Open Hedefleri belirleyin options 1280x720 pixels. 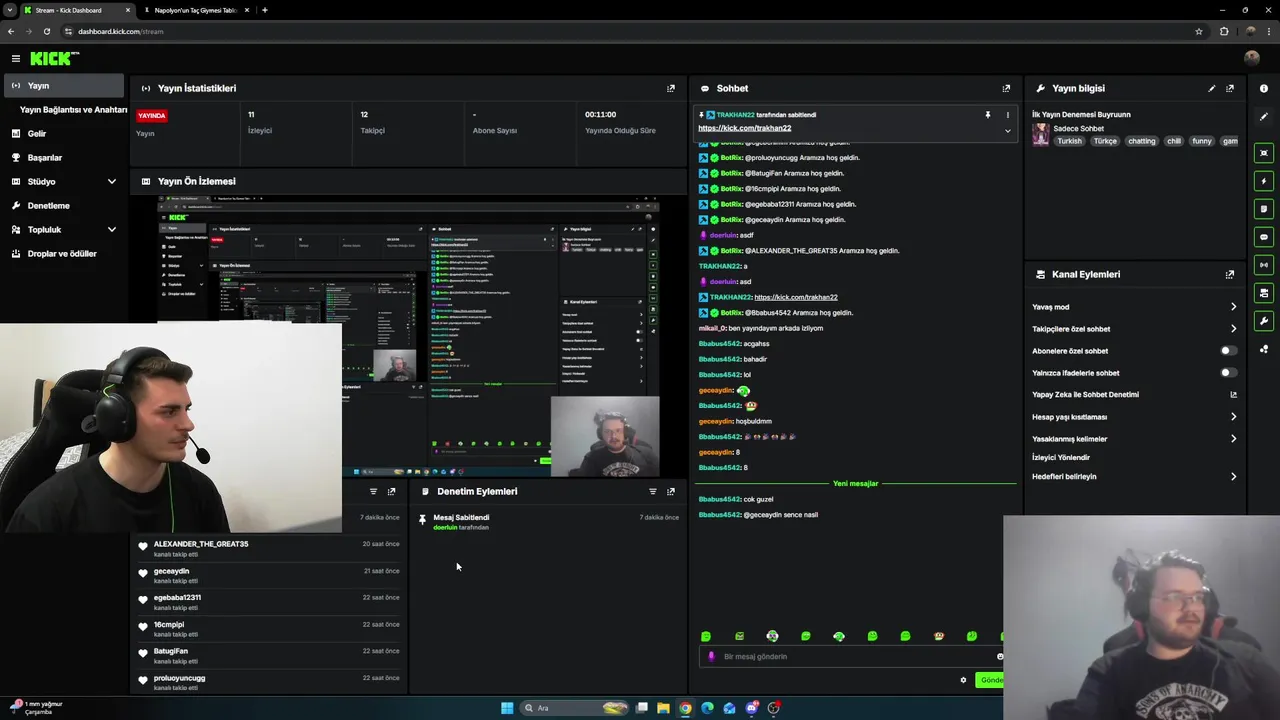[1134, 477]
